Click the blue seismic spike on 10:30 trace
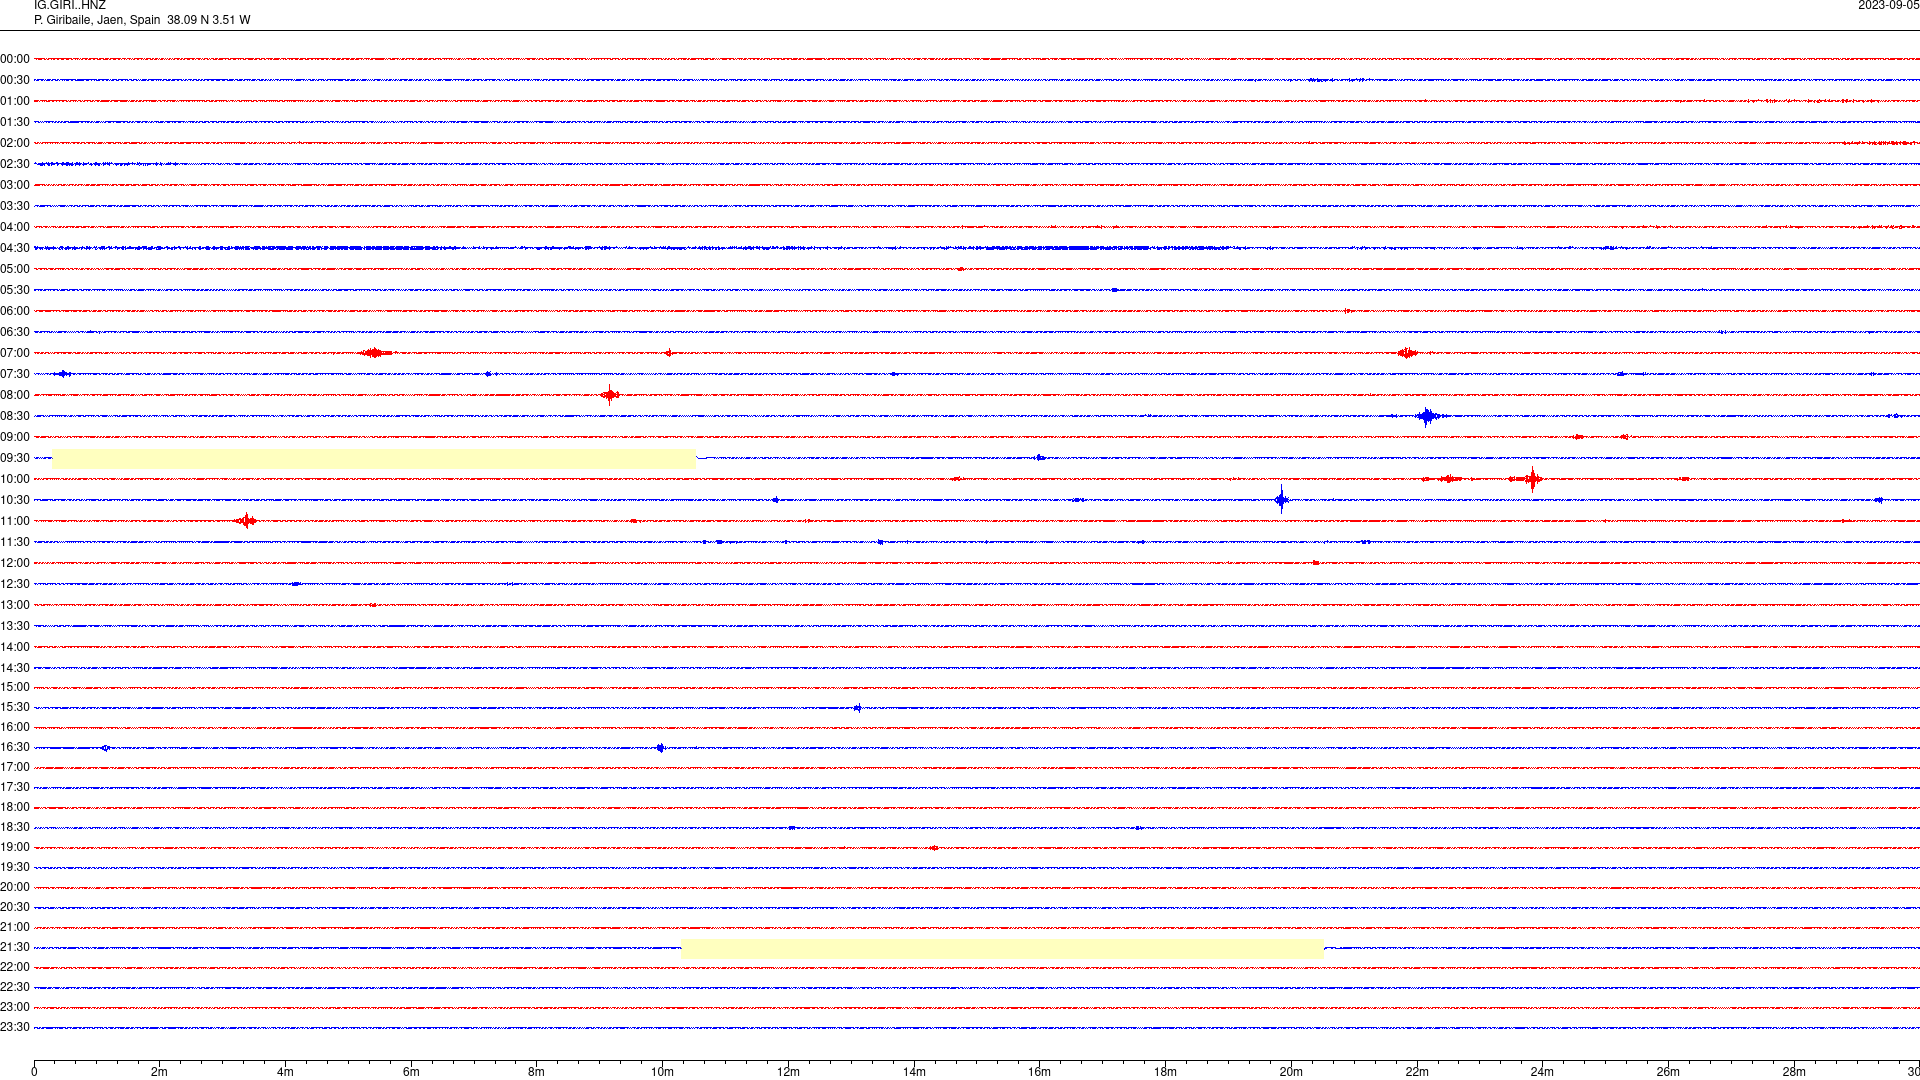Screen dimensions: 1920x1080 coord(1282,499)
